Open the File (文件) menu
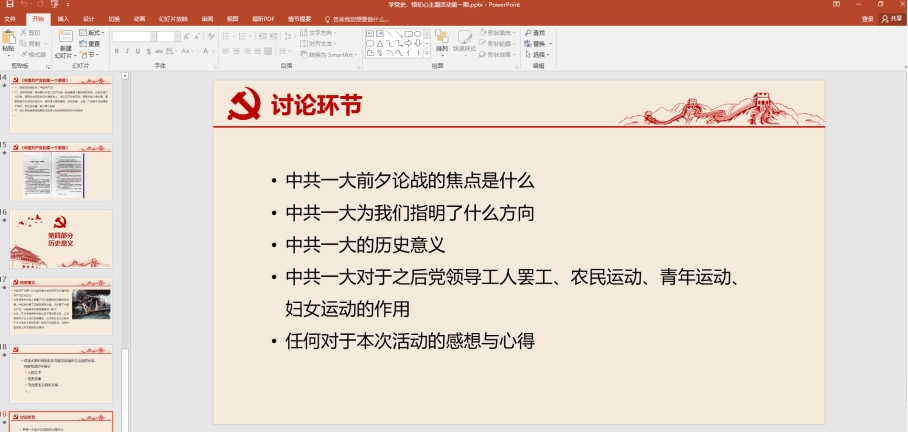The width and height of the screenshot is (908, 432). click(10, 19)
